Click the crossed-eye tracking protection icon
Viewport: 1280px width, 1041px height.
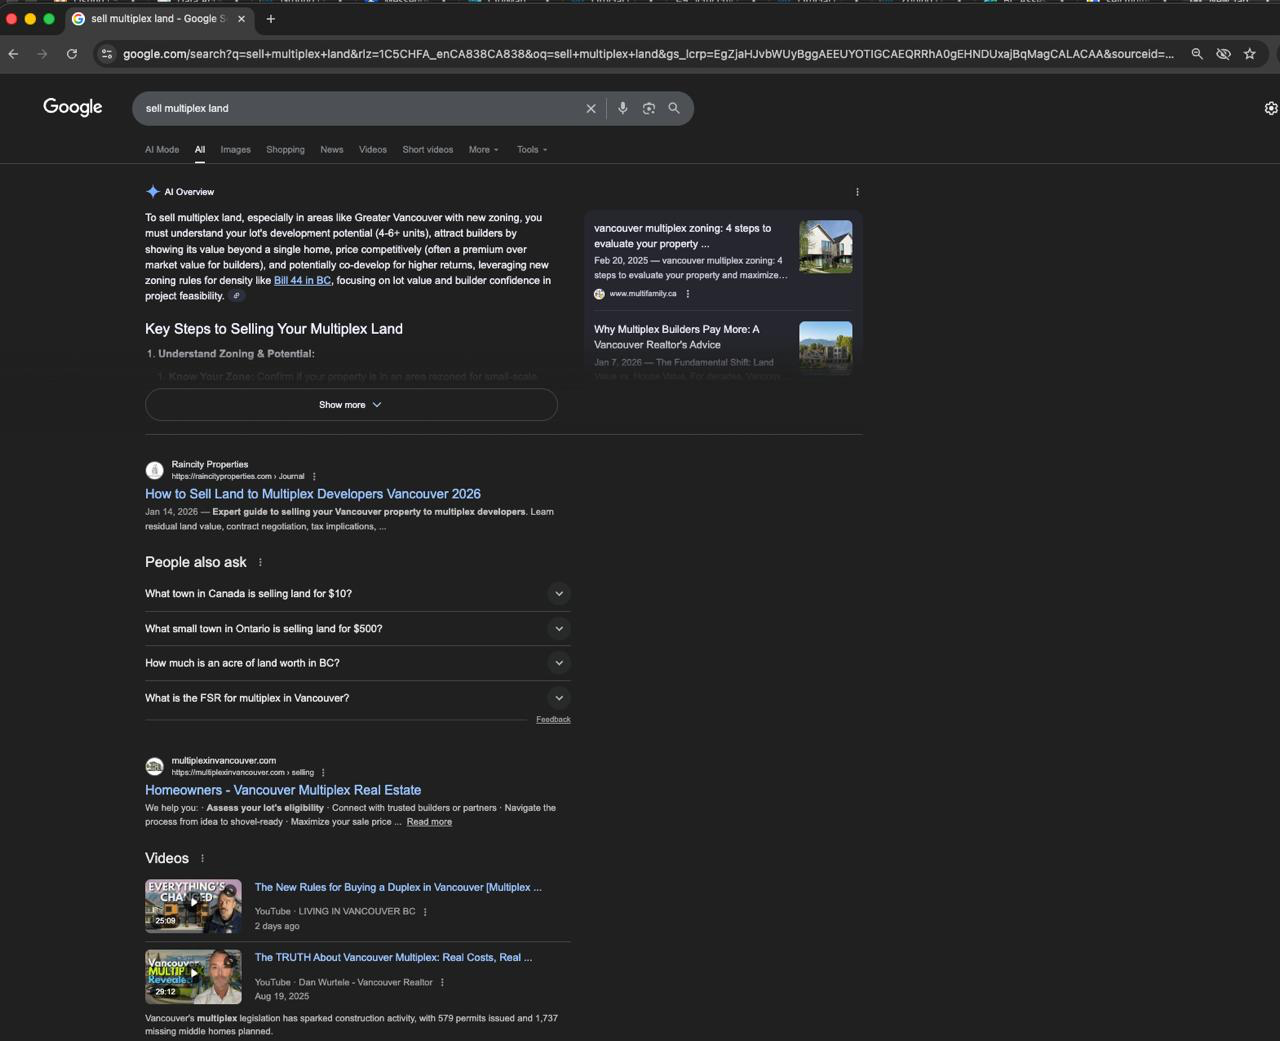(x=1223, y=54)
